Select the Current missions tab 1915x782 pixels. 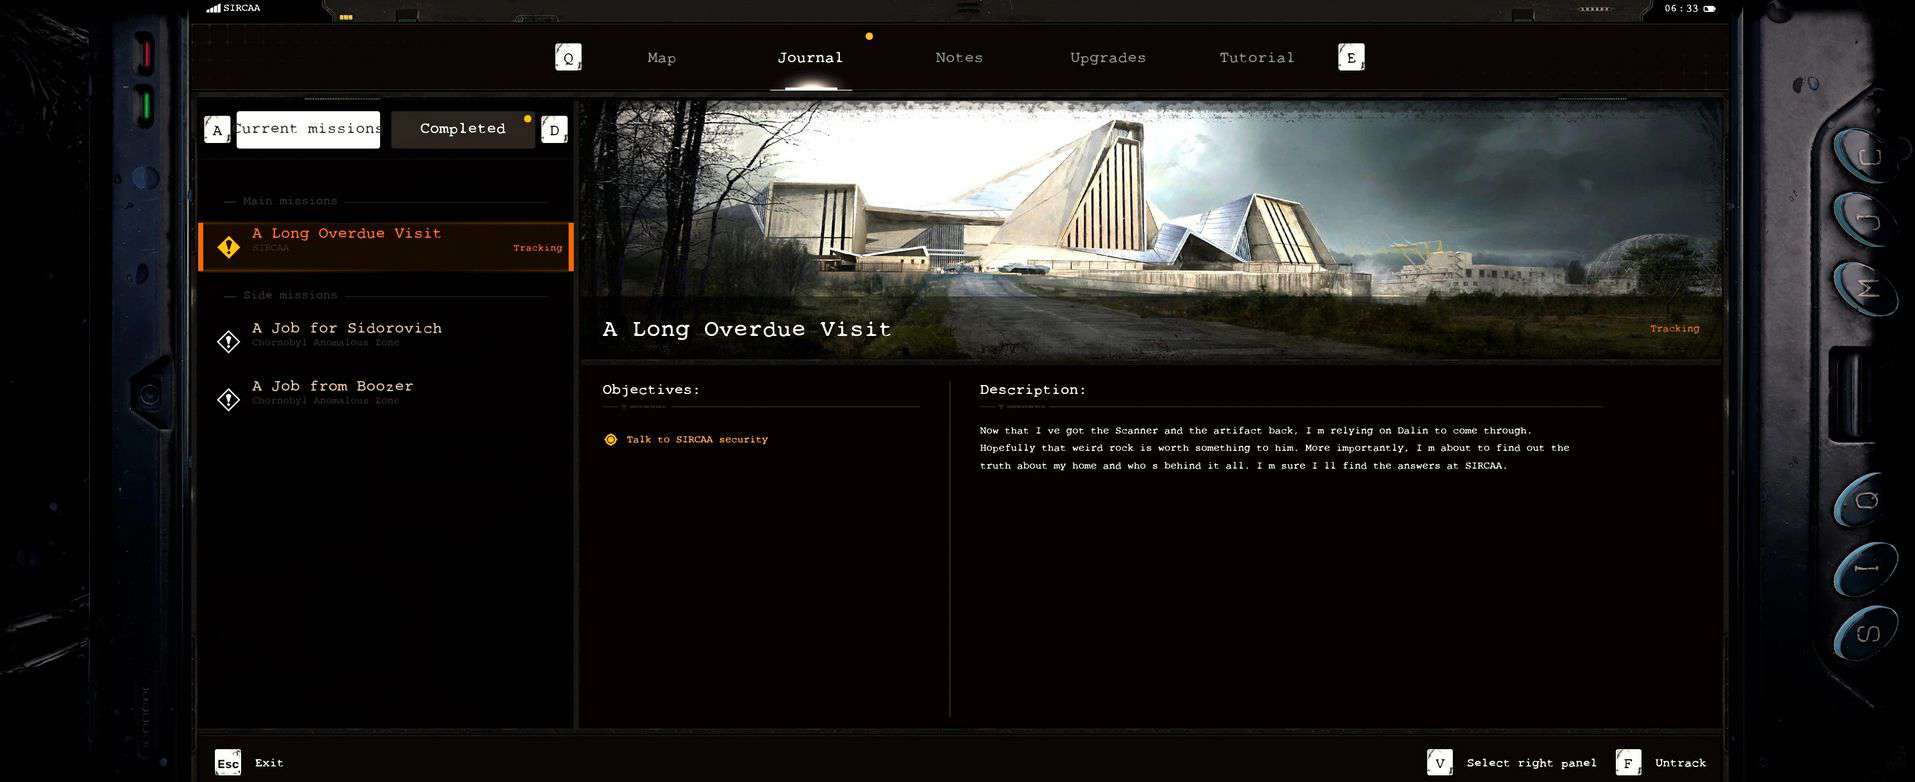pyautogui.click(x=308, y=129)
